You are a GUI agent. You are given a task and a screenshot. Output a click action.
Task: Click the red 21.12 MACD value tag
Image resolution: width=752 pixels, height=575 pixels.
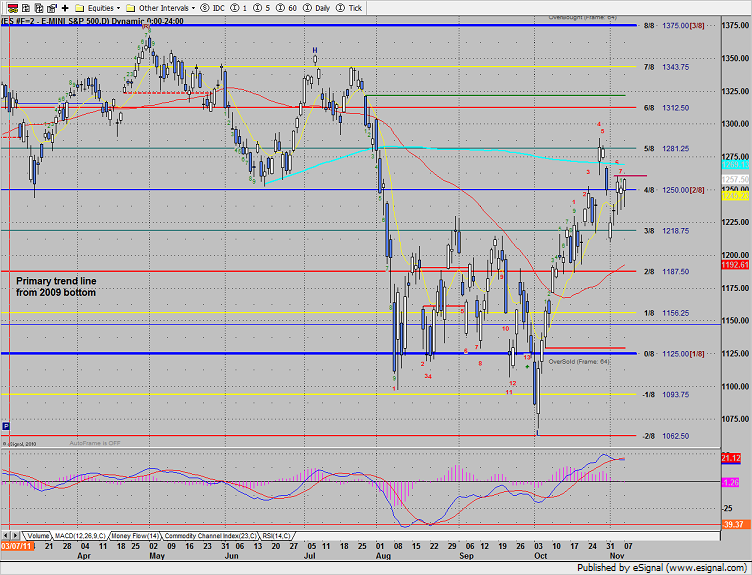point(731,458)
